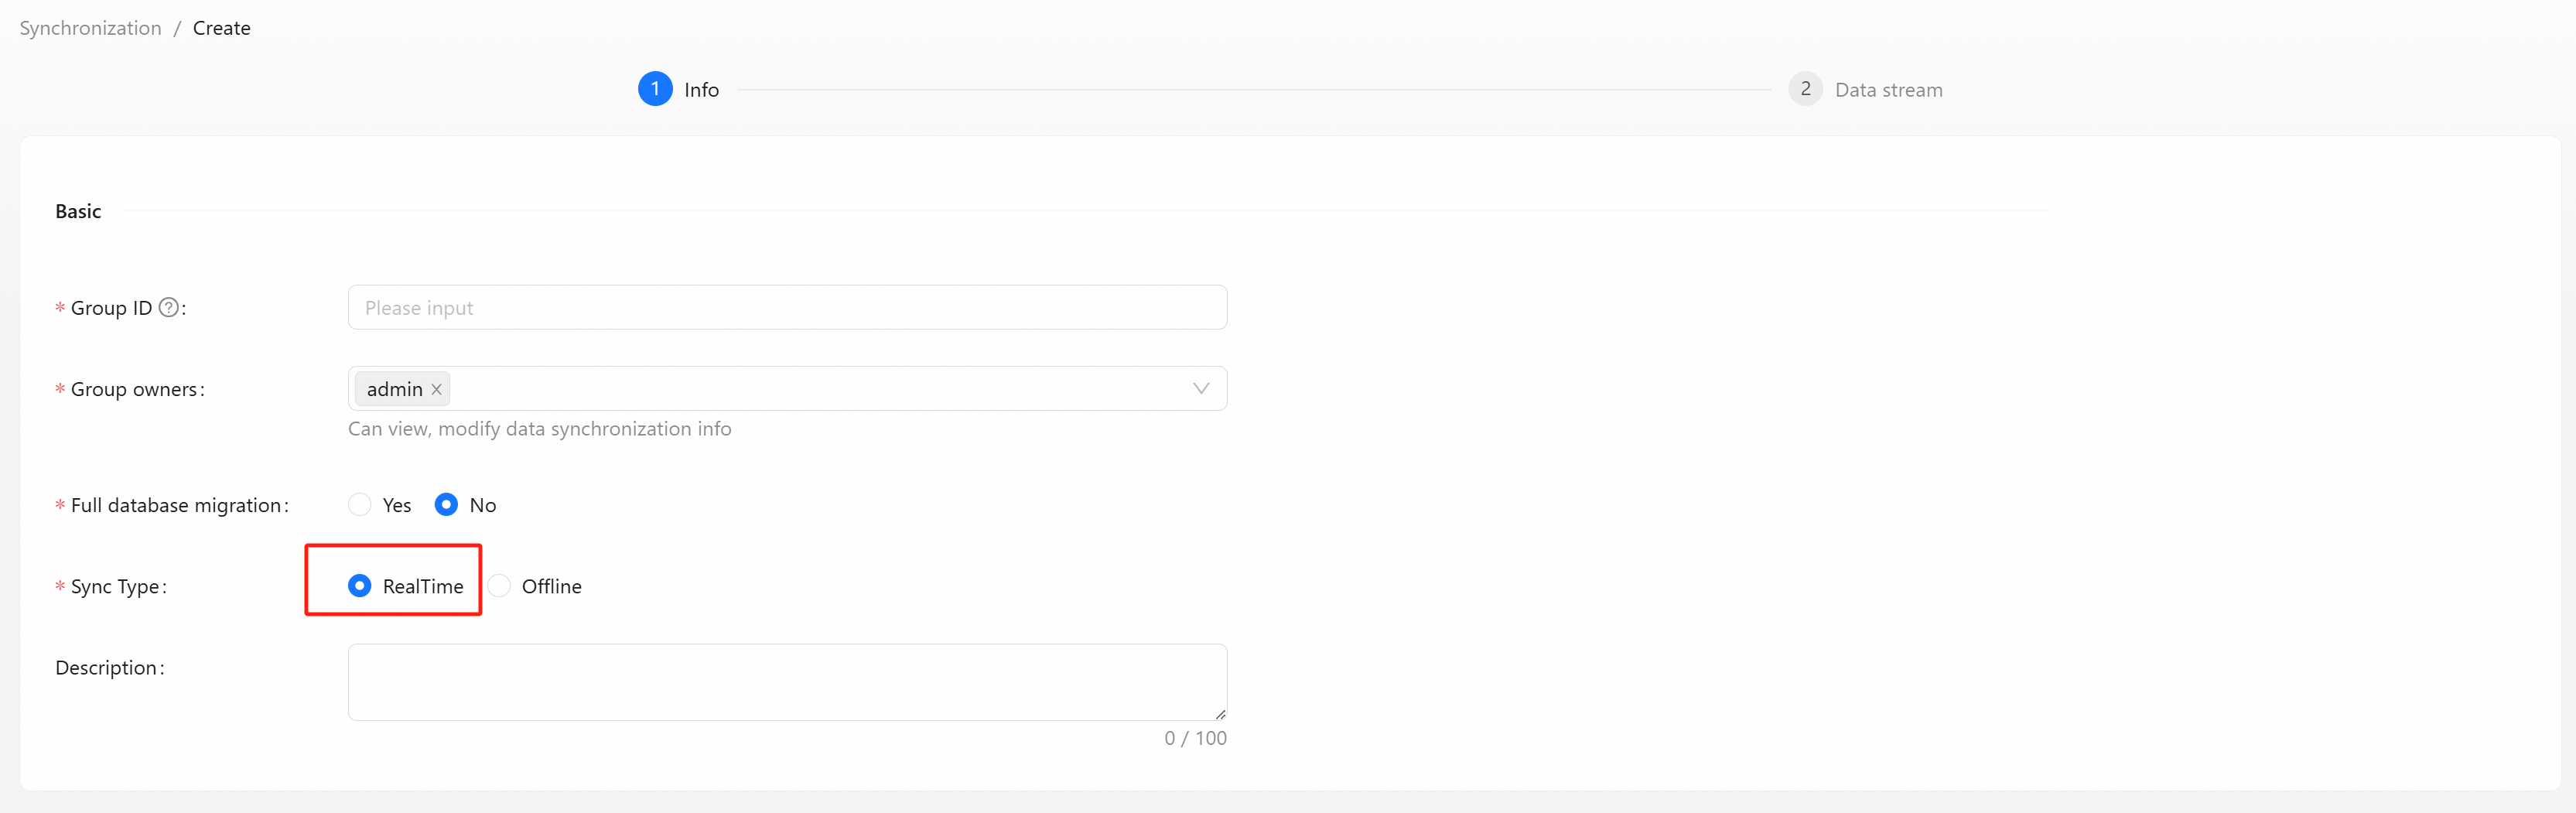2576x813 pixels.
Task: Expand the Group owners dropdown arrow
Action: point(1201,388)
